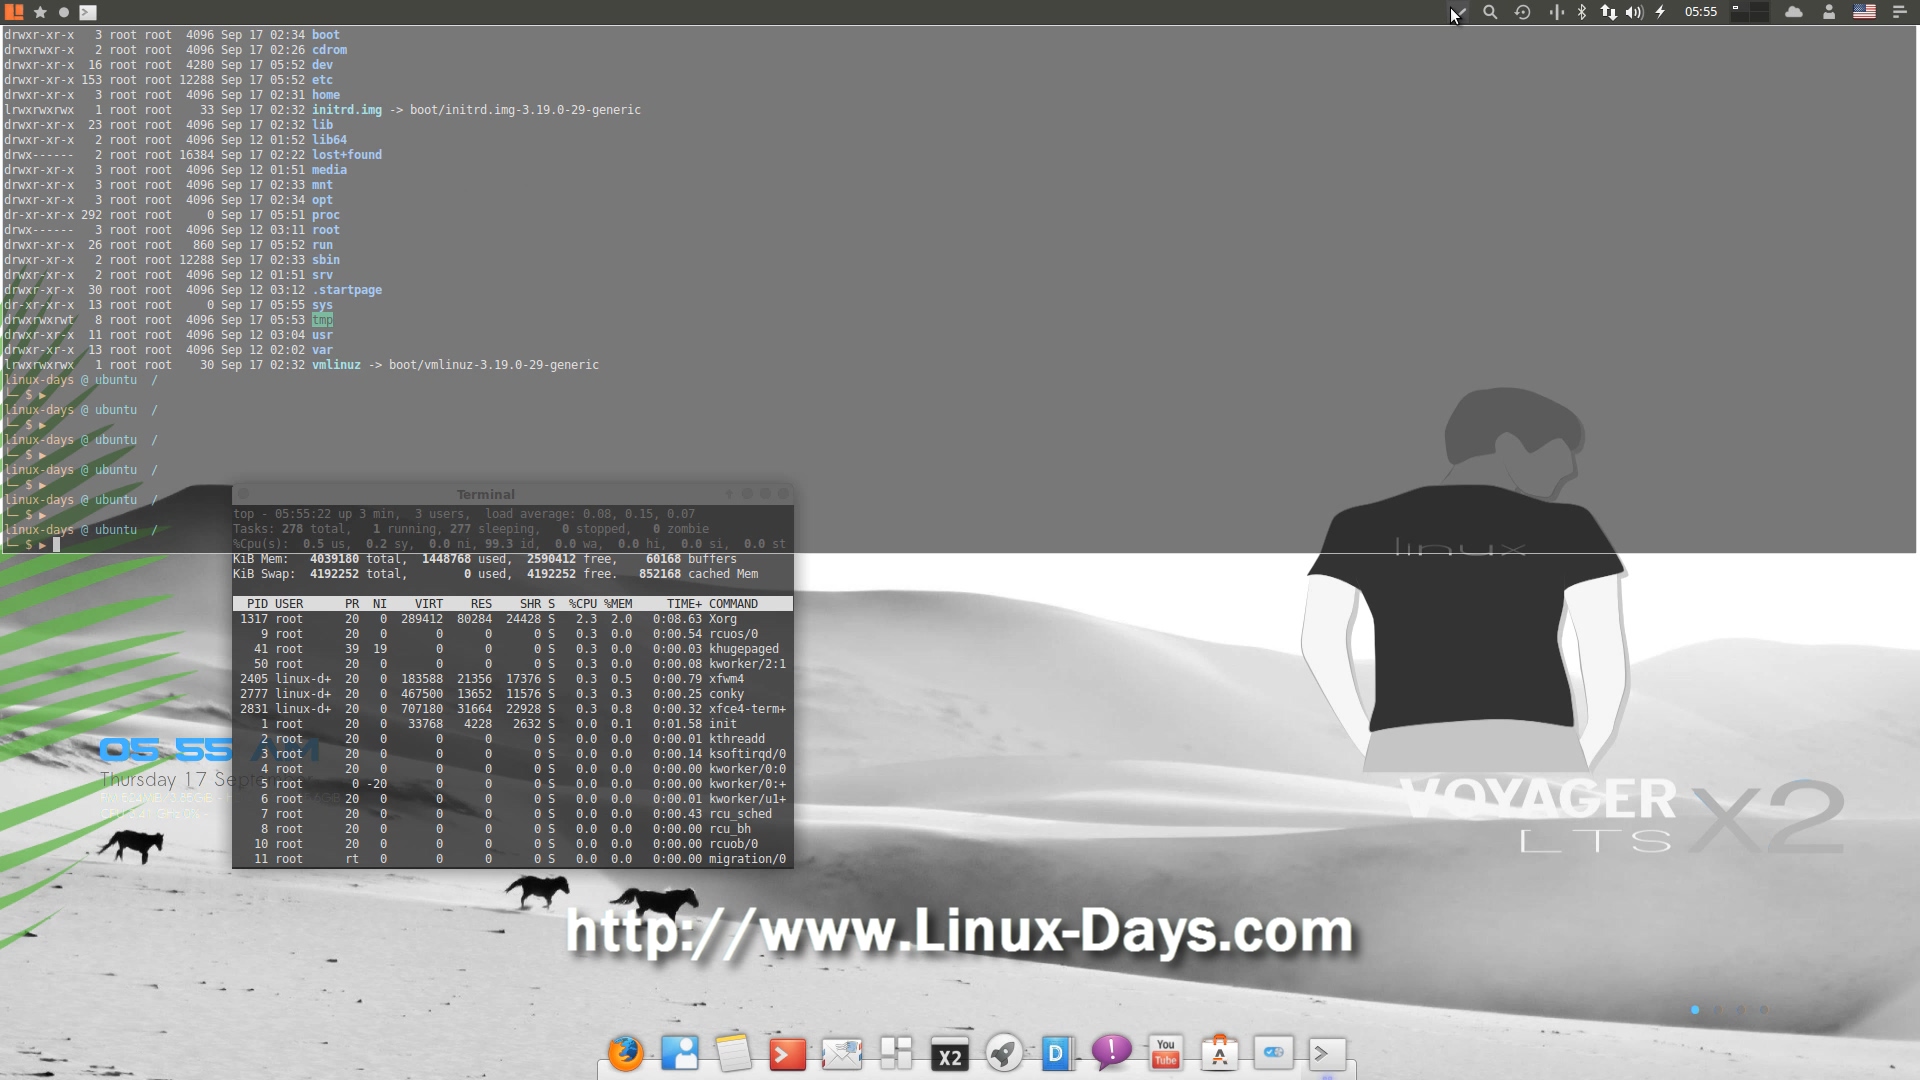The height and width of the screenshot is (1080, 1920).
Task: Select the xfwm4 process row
Action: pos(513,679)
